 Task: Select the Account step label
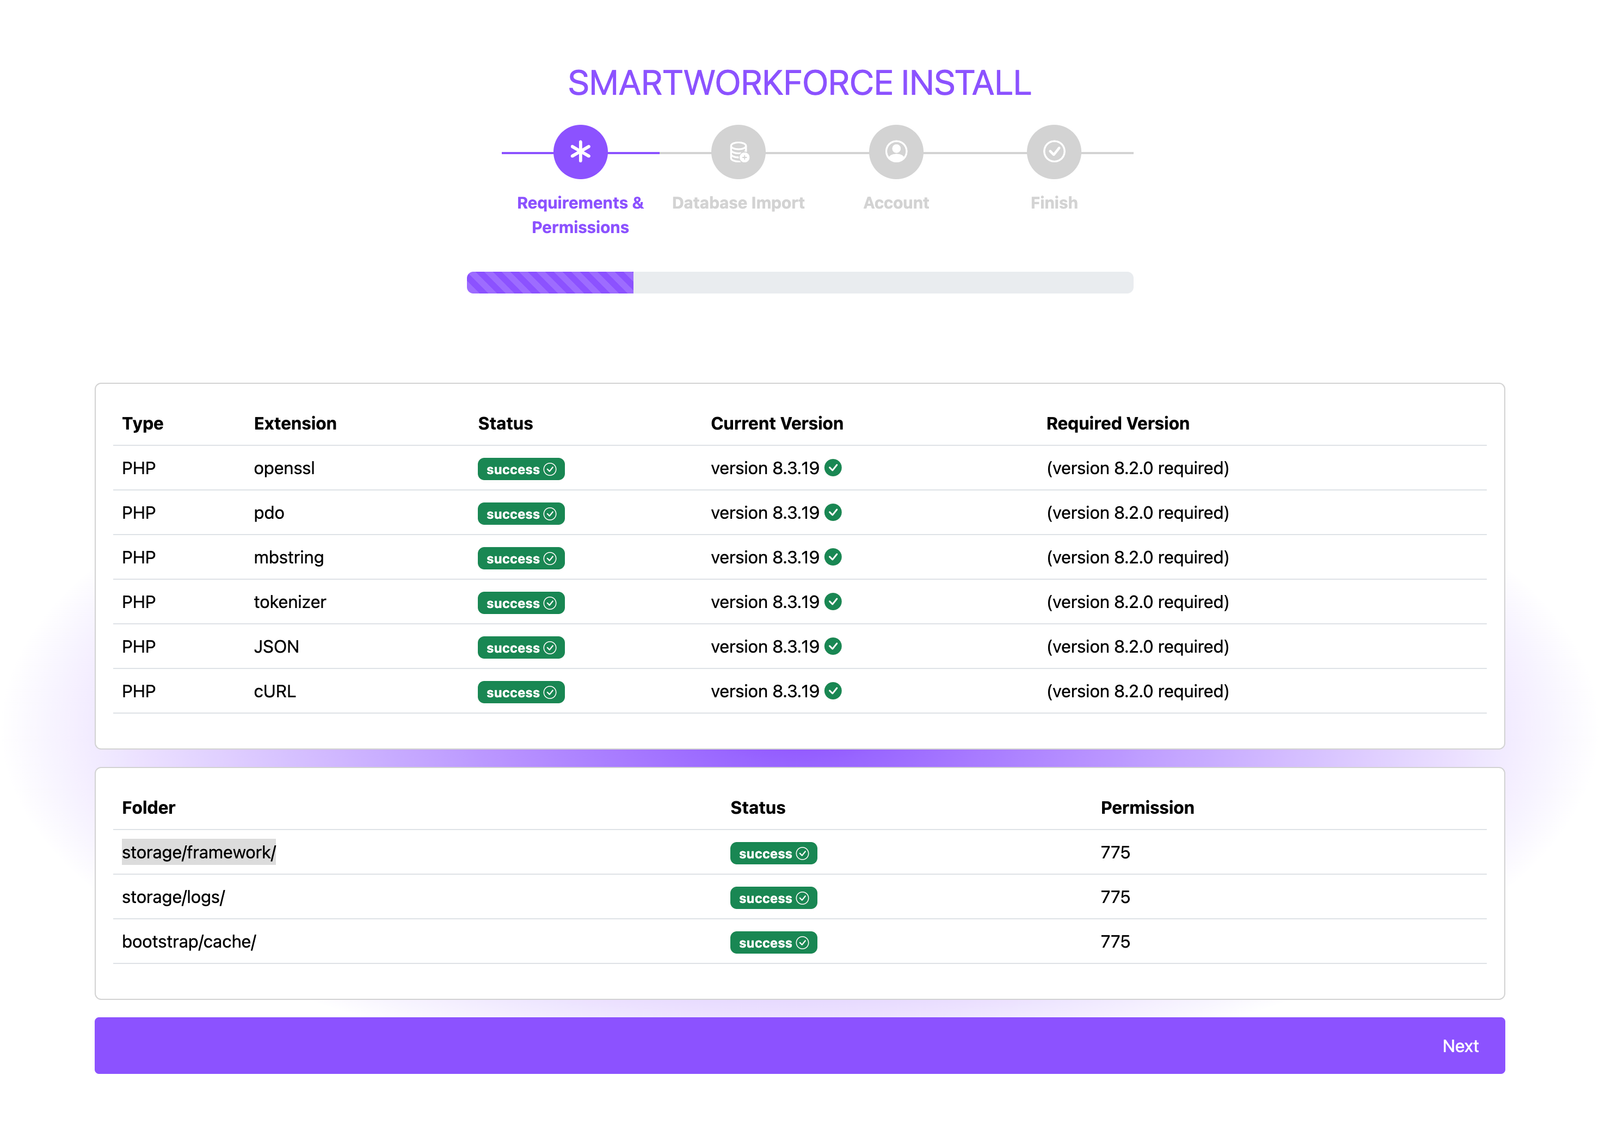coord(896,203)
